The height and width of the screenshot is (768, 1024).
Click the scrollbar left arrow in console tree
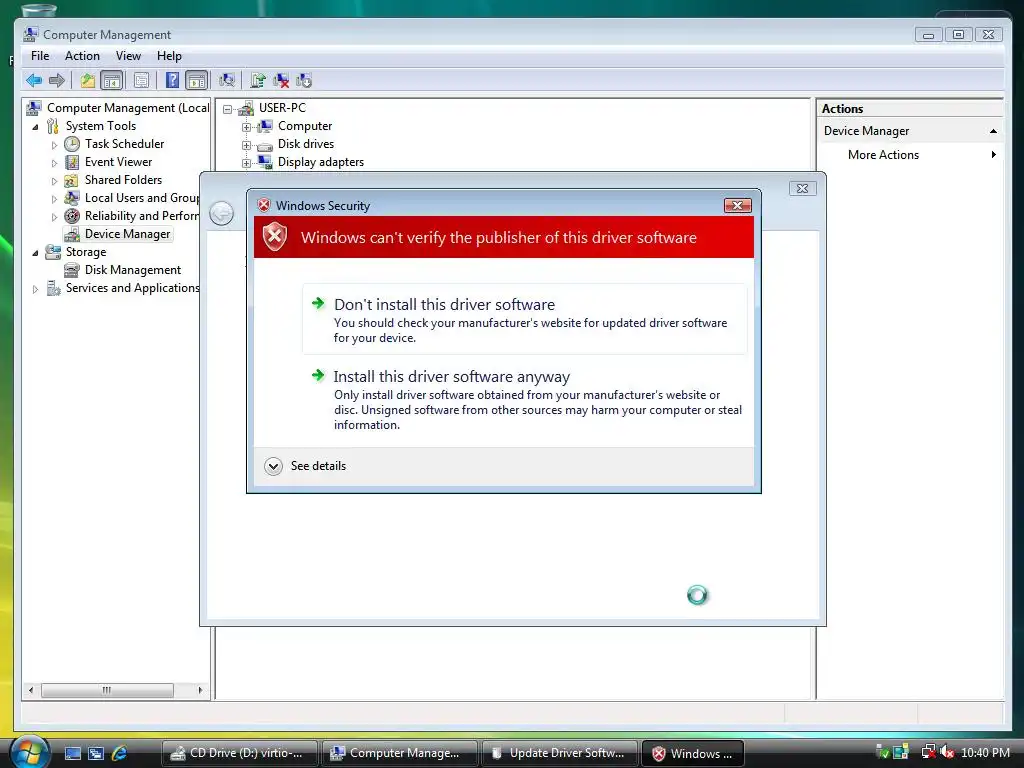31,690
